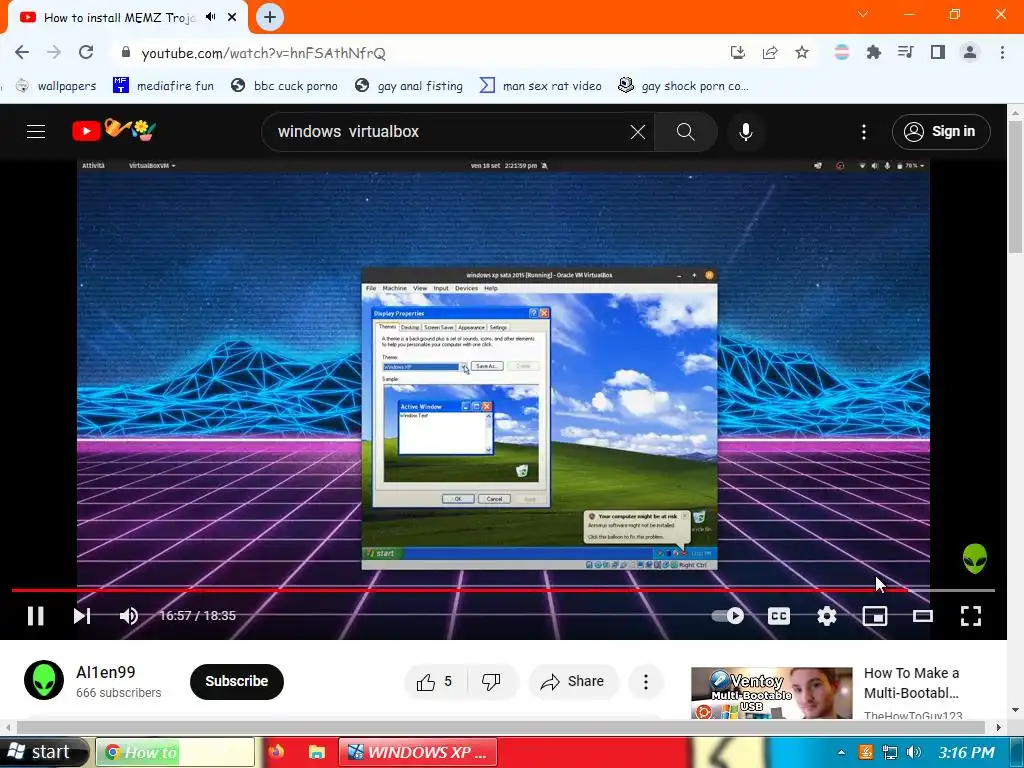Clear the search box text
Screen dimensions: 1024x768
point(637,132)
